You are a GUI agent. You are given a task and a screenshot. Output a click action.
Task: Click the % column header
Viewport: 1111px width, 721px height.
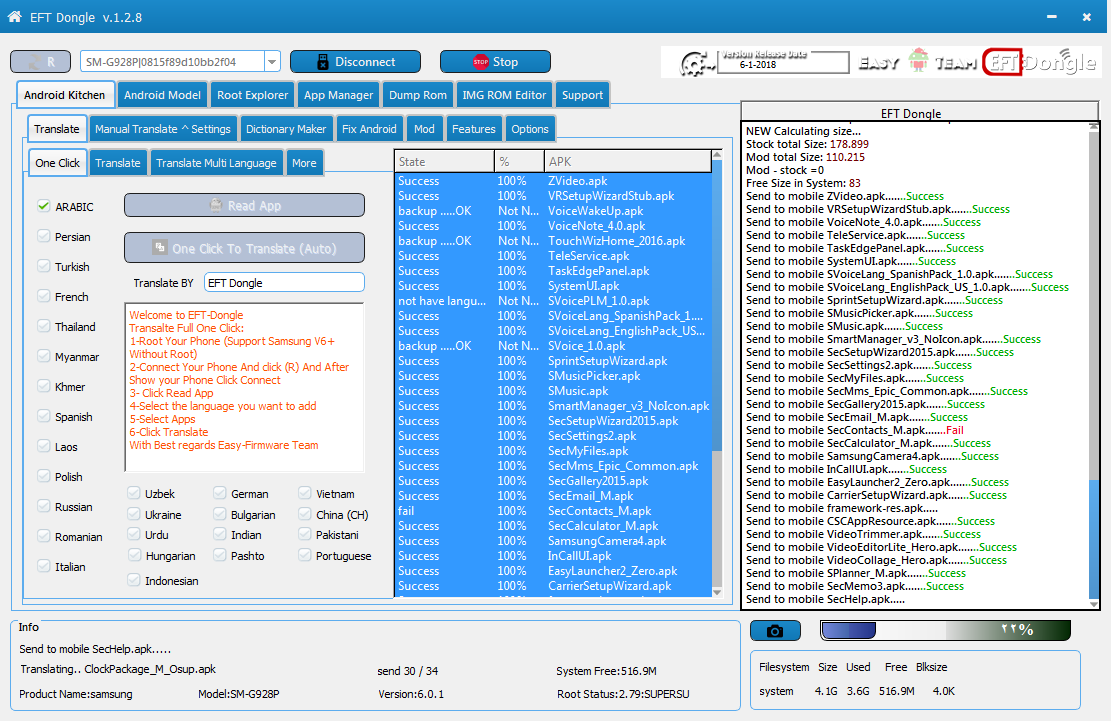519,161
